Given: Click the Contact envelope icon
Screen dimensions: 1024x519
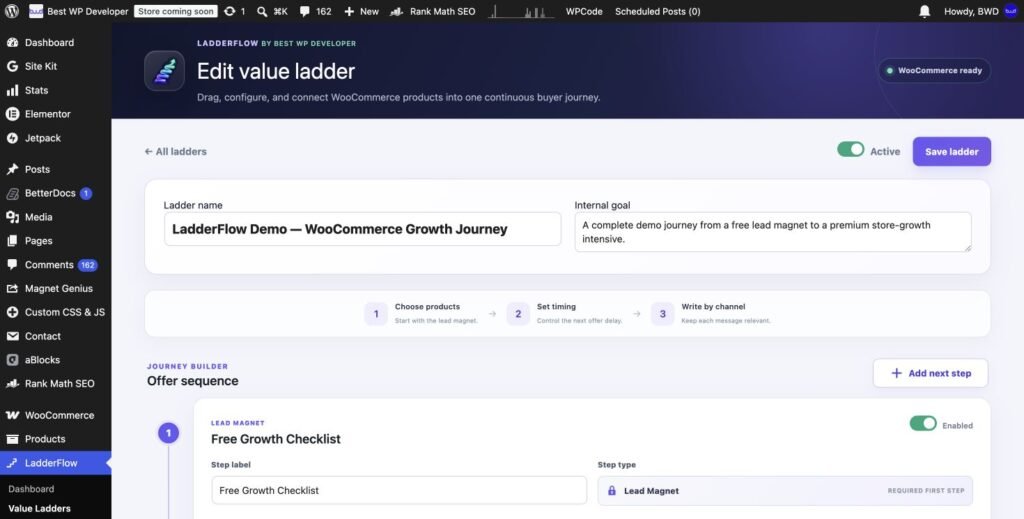Looking at the screenshot, I should (12, 336).
